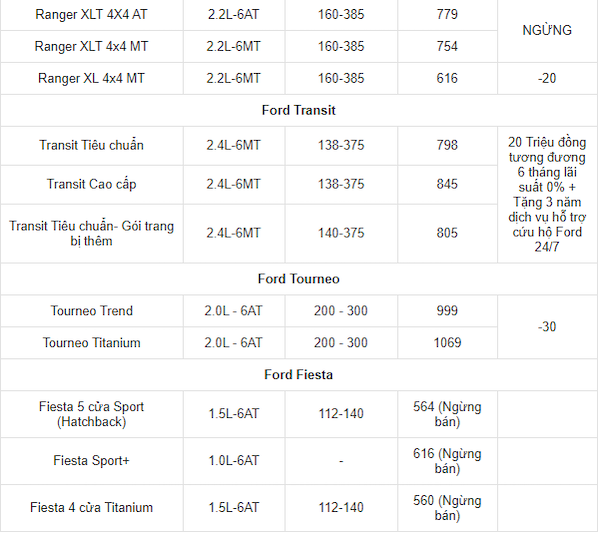Select the Tourneo Trend model cell
600x534 pixels.
pos(91,311)
